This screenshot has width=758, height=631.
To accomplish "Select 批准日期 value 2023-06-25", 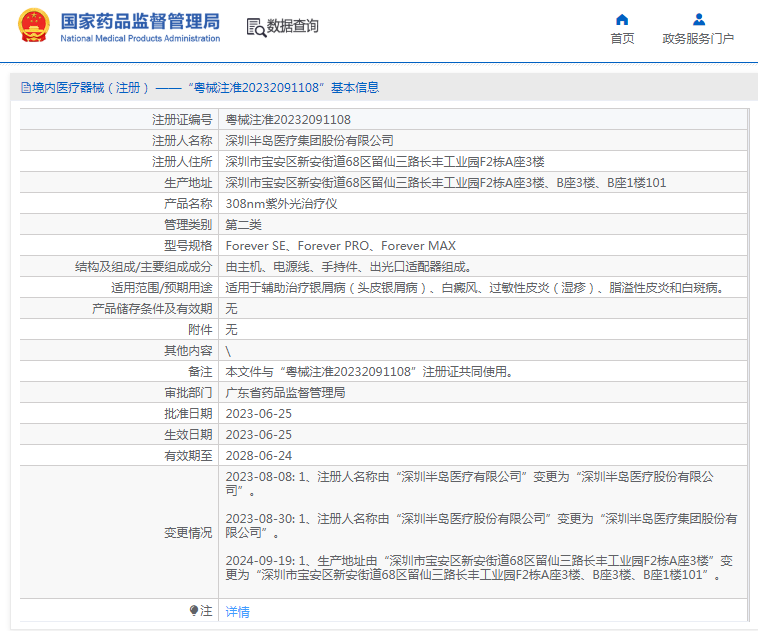I will pyautogui.click(x=259, y=414).
